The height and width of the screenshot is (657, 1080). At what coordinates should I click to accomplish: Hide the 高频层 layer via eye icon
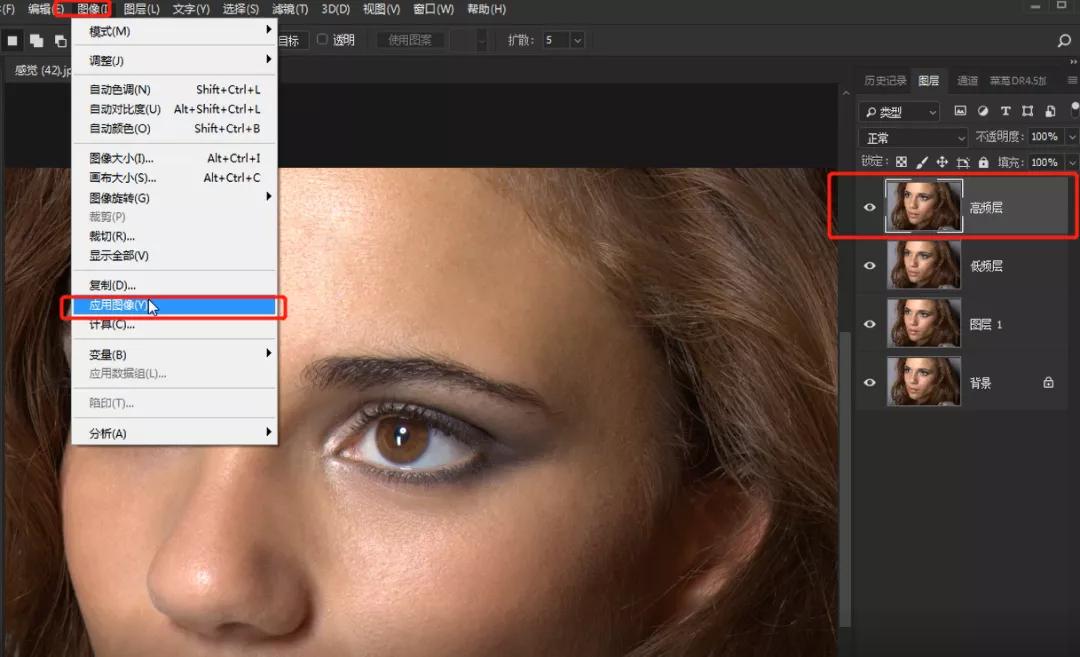(870, 207)
